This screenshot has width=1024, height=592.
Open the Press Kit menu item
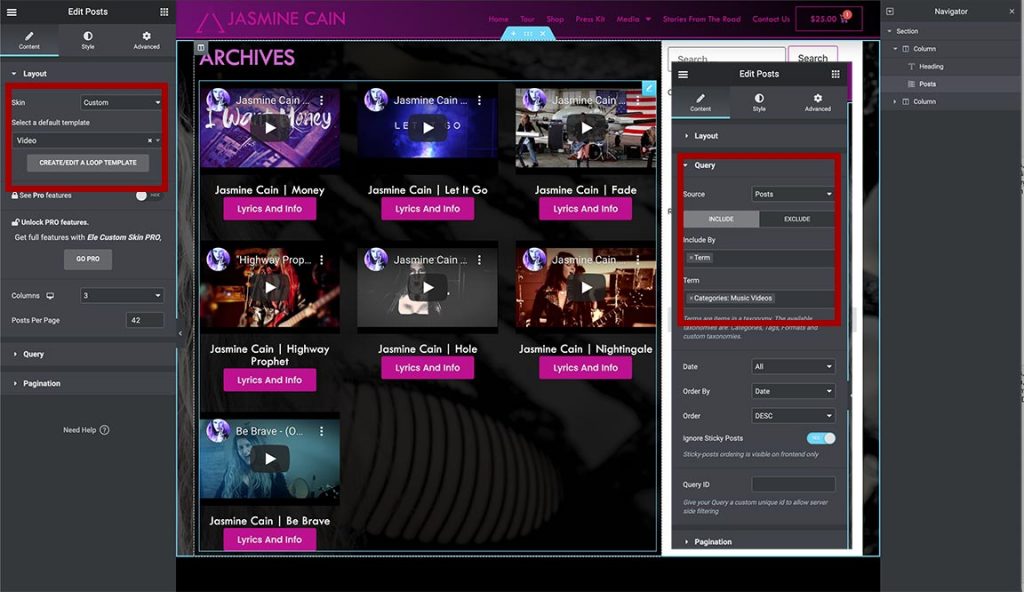pos(590,19)
